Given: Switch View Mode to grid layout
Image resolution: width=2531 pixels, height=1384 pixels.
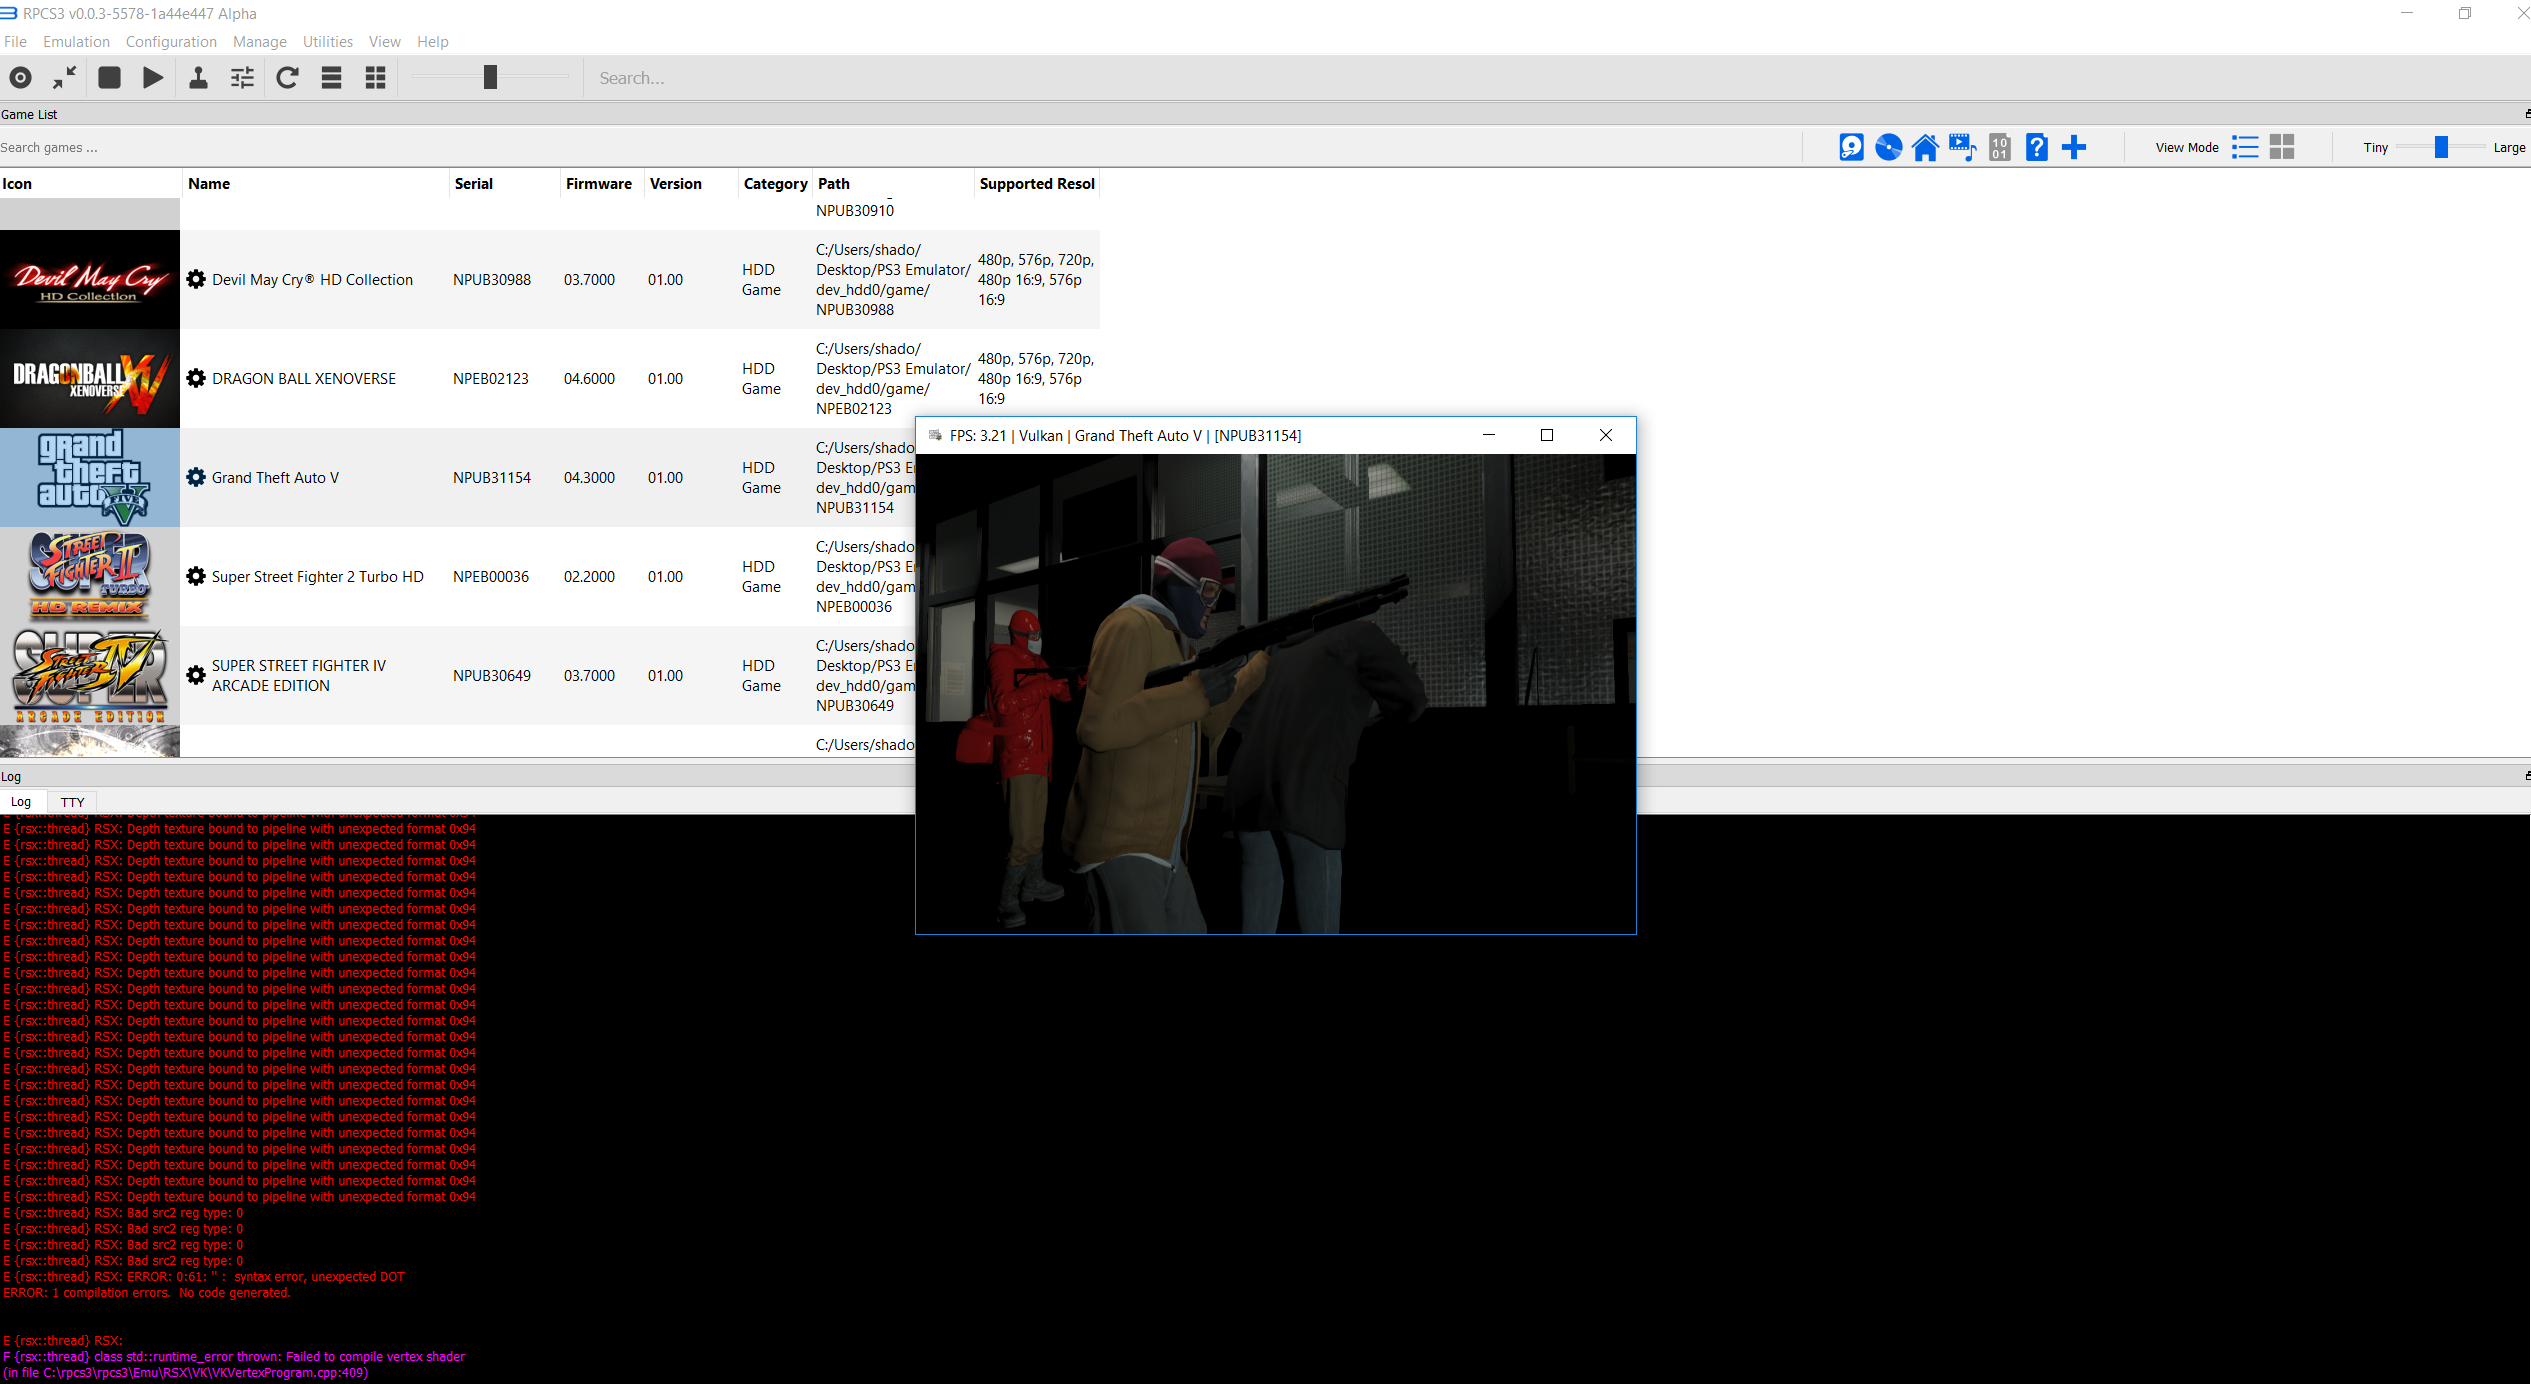Looking at the screenshot, I should (2282, 147).
